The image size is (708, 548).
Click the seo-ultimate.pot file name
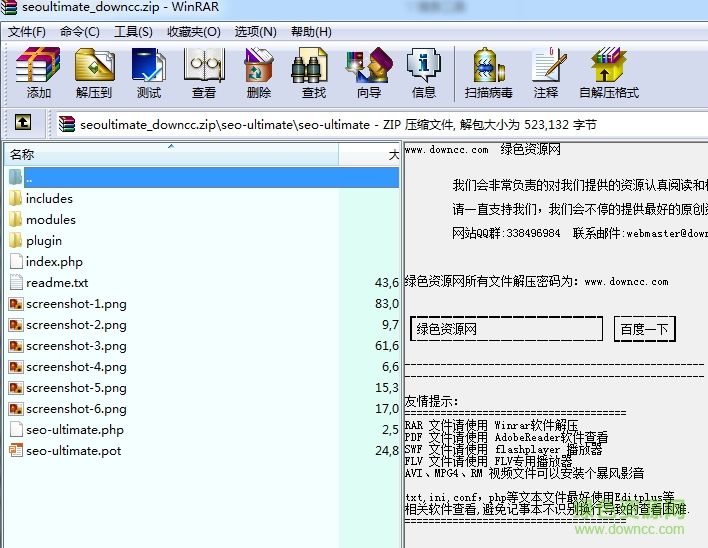tap(74, 450)
